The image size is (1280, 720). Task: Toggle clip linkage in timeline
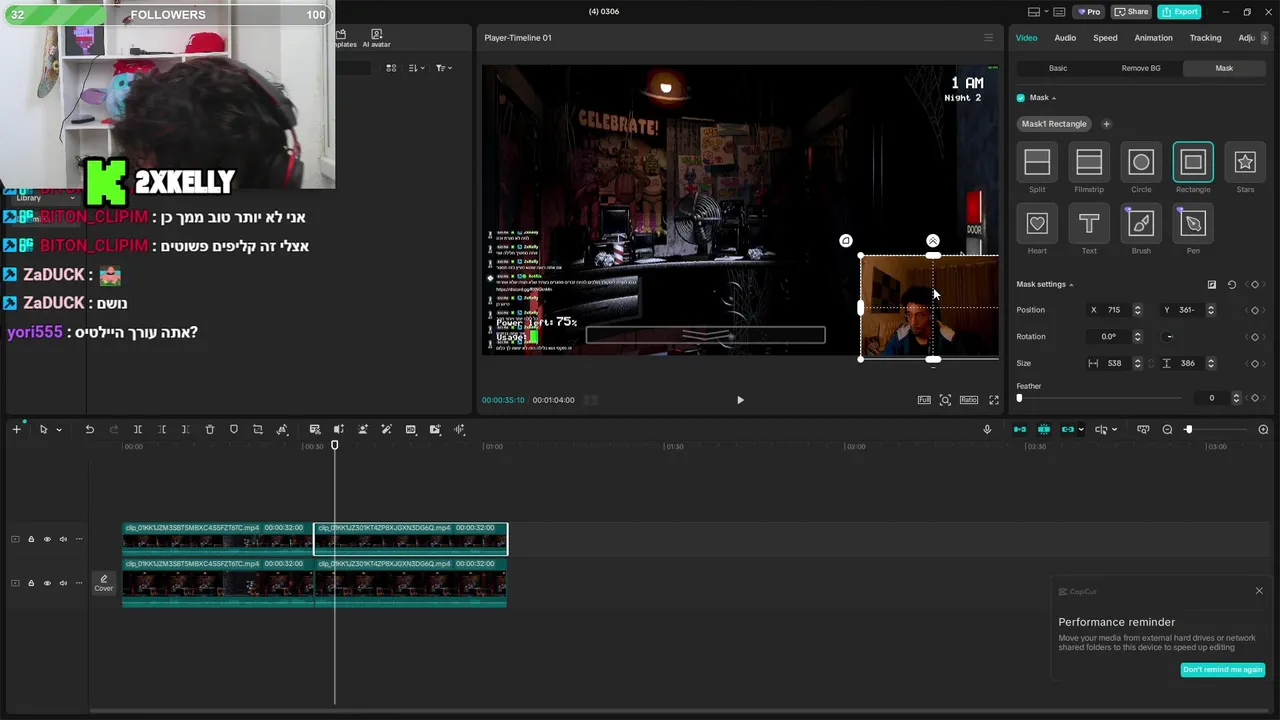1067,430
